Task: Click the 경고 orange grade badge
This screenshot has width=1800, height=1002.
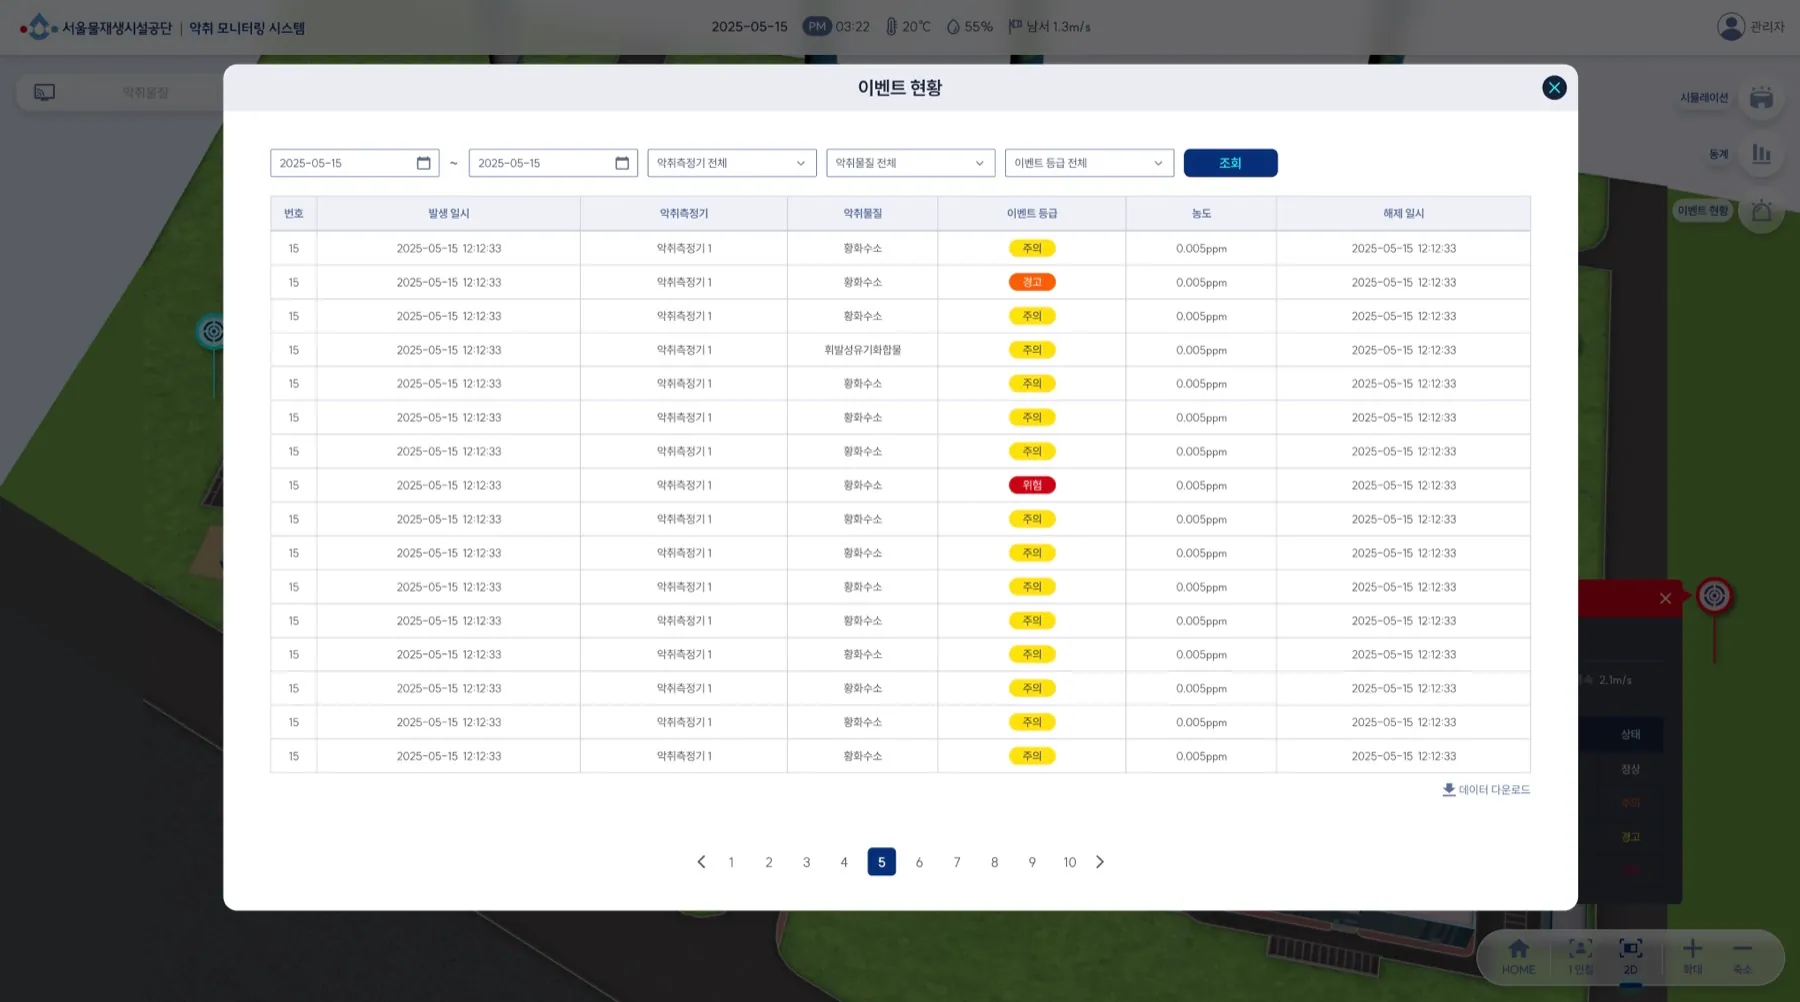Action: click(x=1032, y=282)
